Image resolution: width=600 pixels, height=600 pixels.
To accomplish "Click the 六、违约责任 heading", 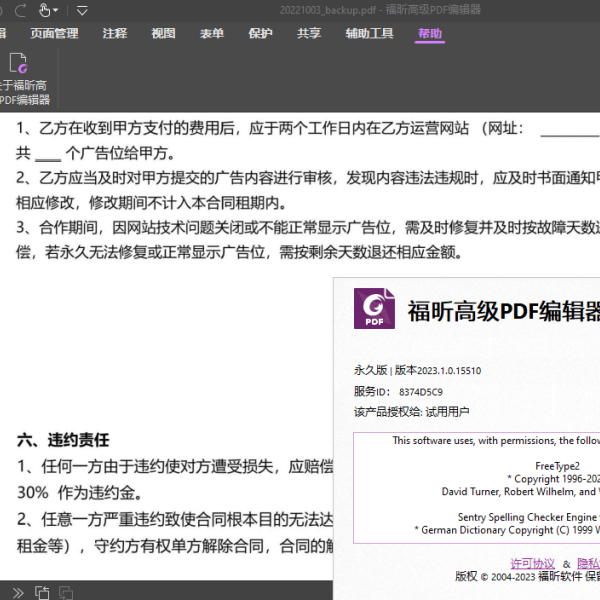I will tap(63, 440).
